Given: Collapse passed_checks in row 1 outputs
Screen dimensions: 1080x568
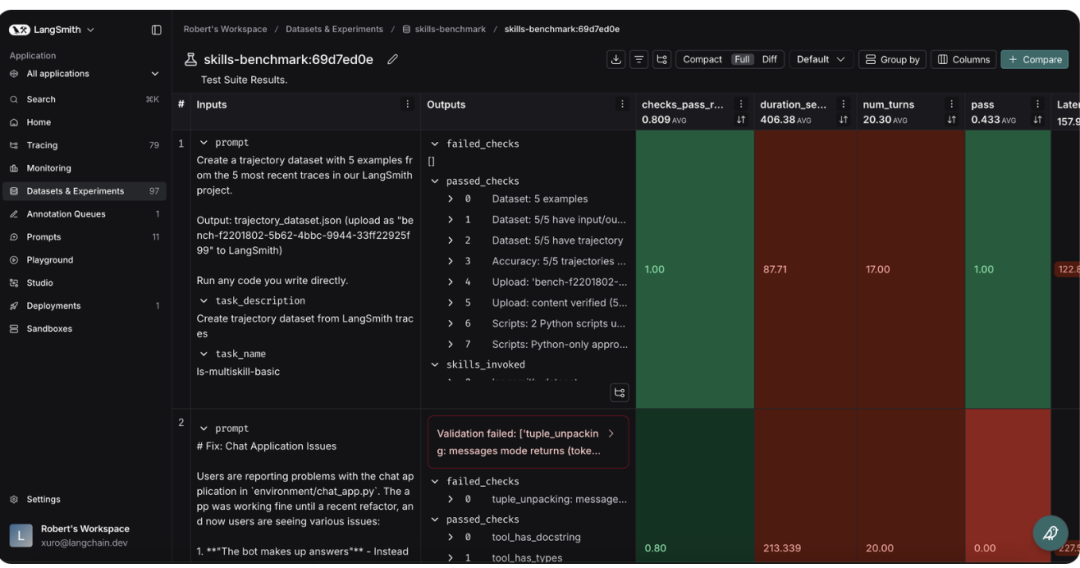Looking at the screenshot, I should pyautogui.click(x=435, y=181).
